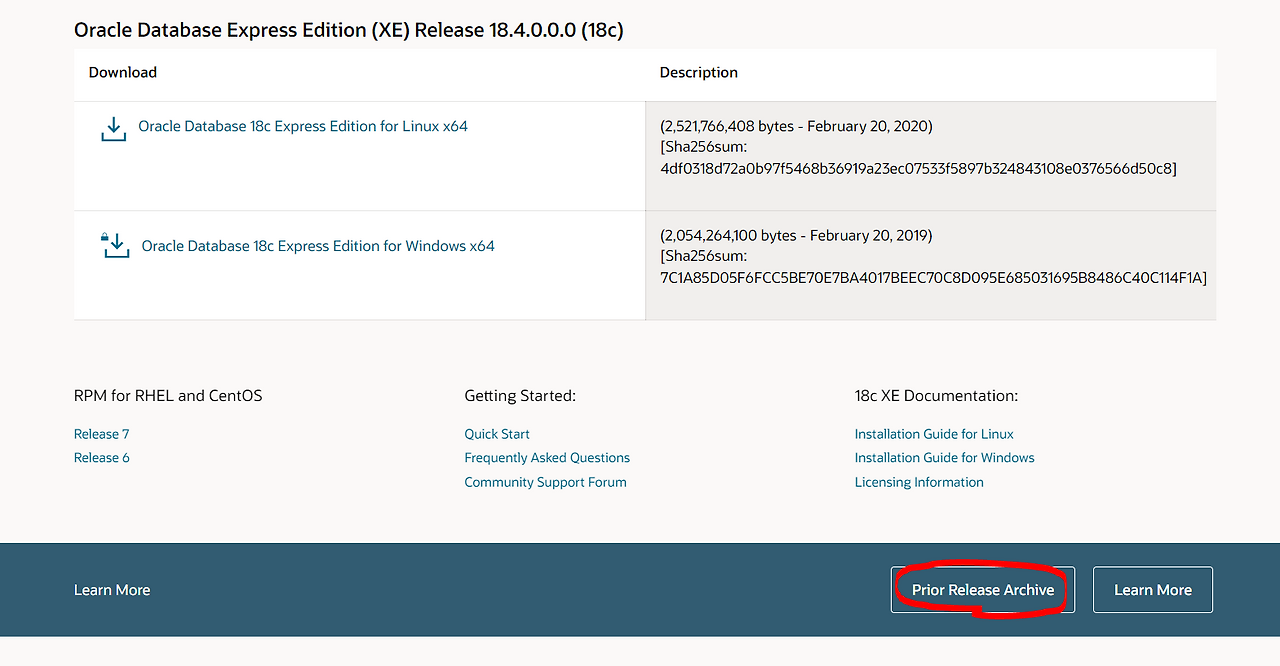Select the text 2,054,264,100 bytes - February 20, 2019
The height and width of the screenshot is (666, 1280).
coord(796,236)
